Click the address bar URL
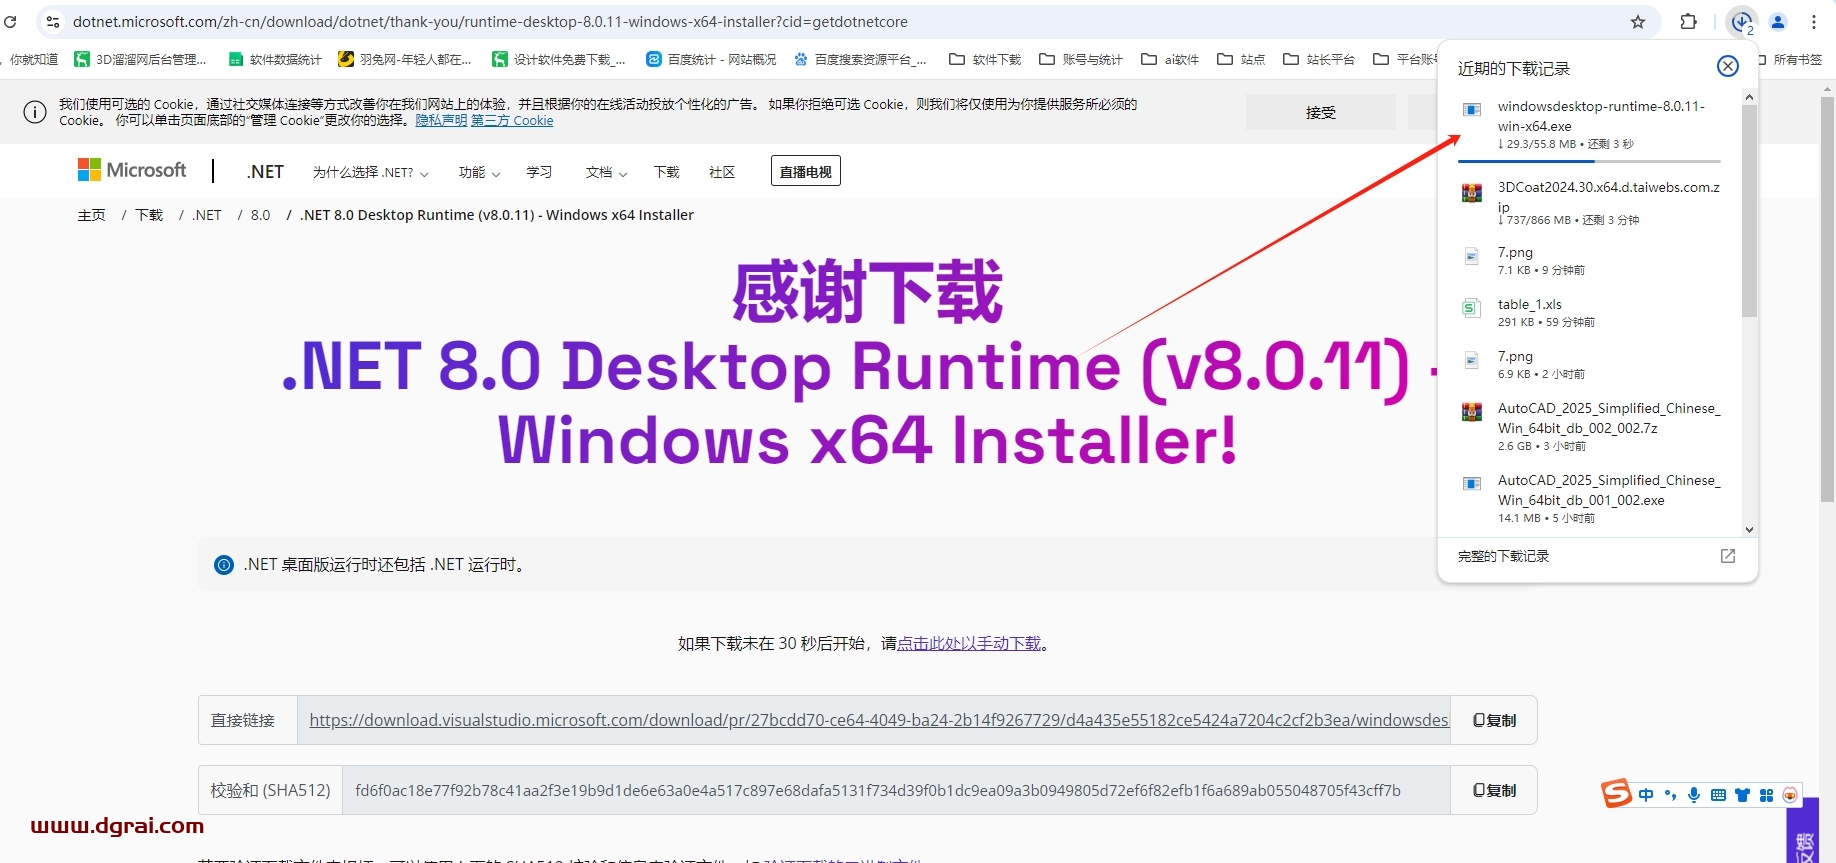 490,21
